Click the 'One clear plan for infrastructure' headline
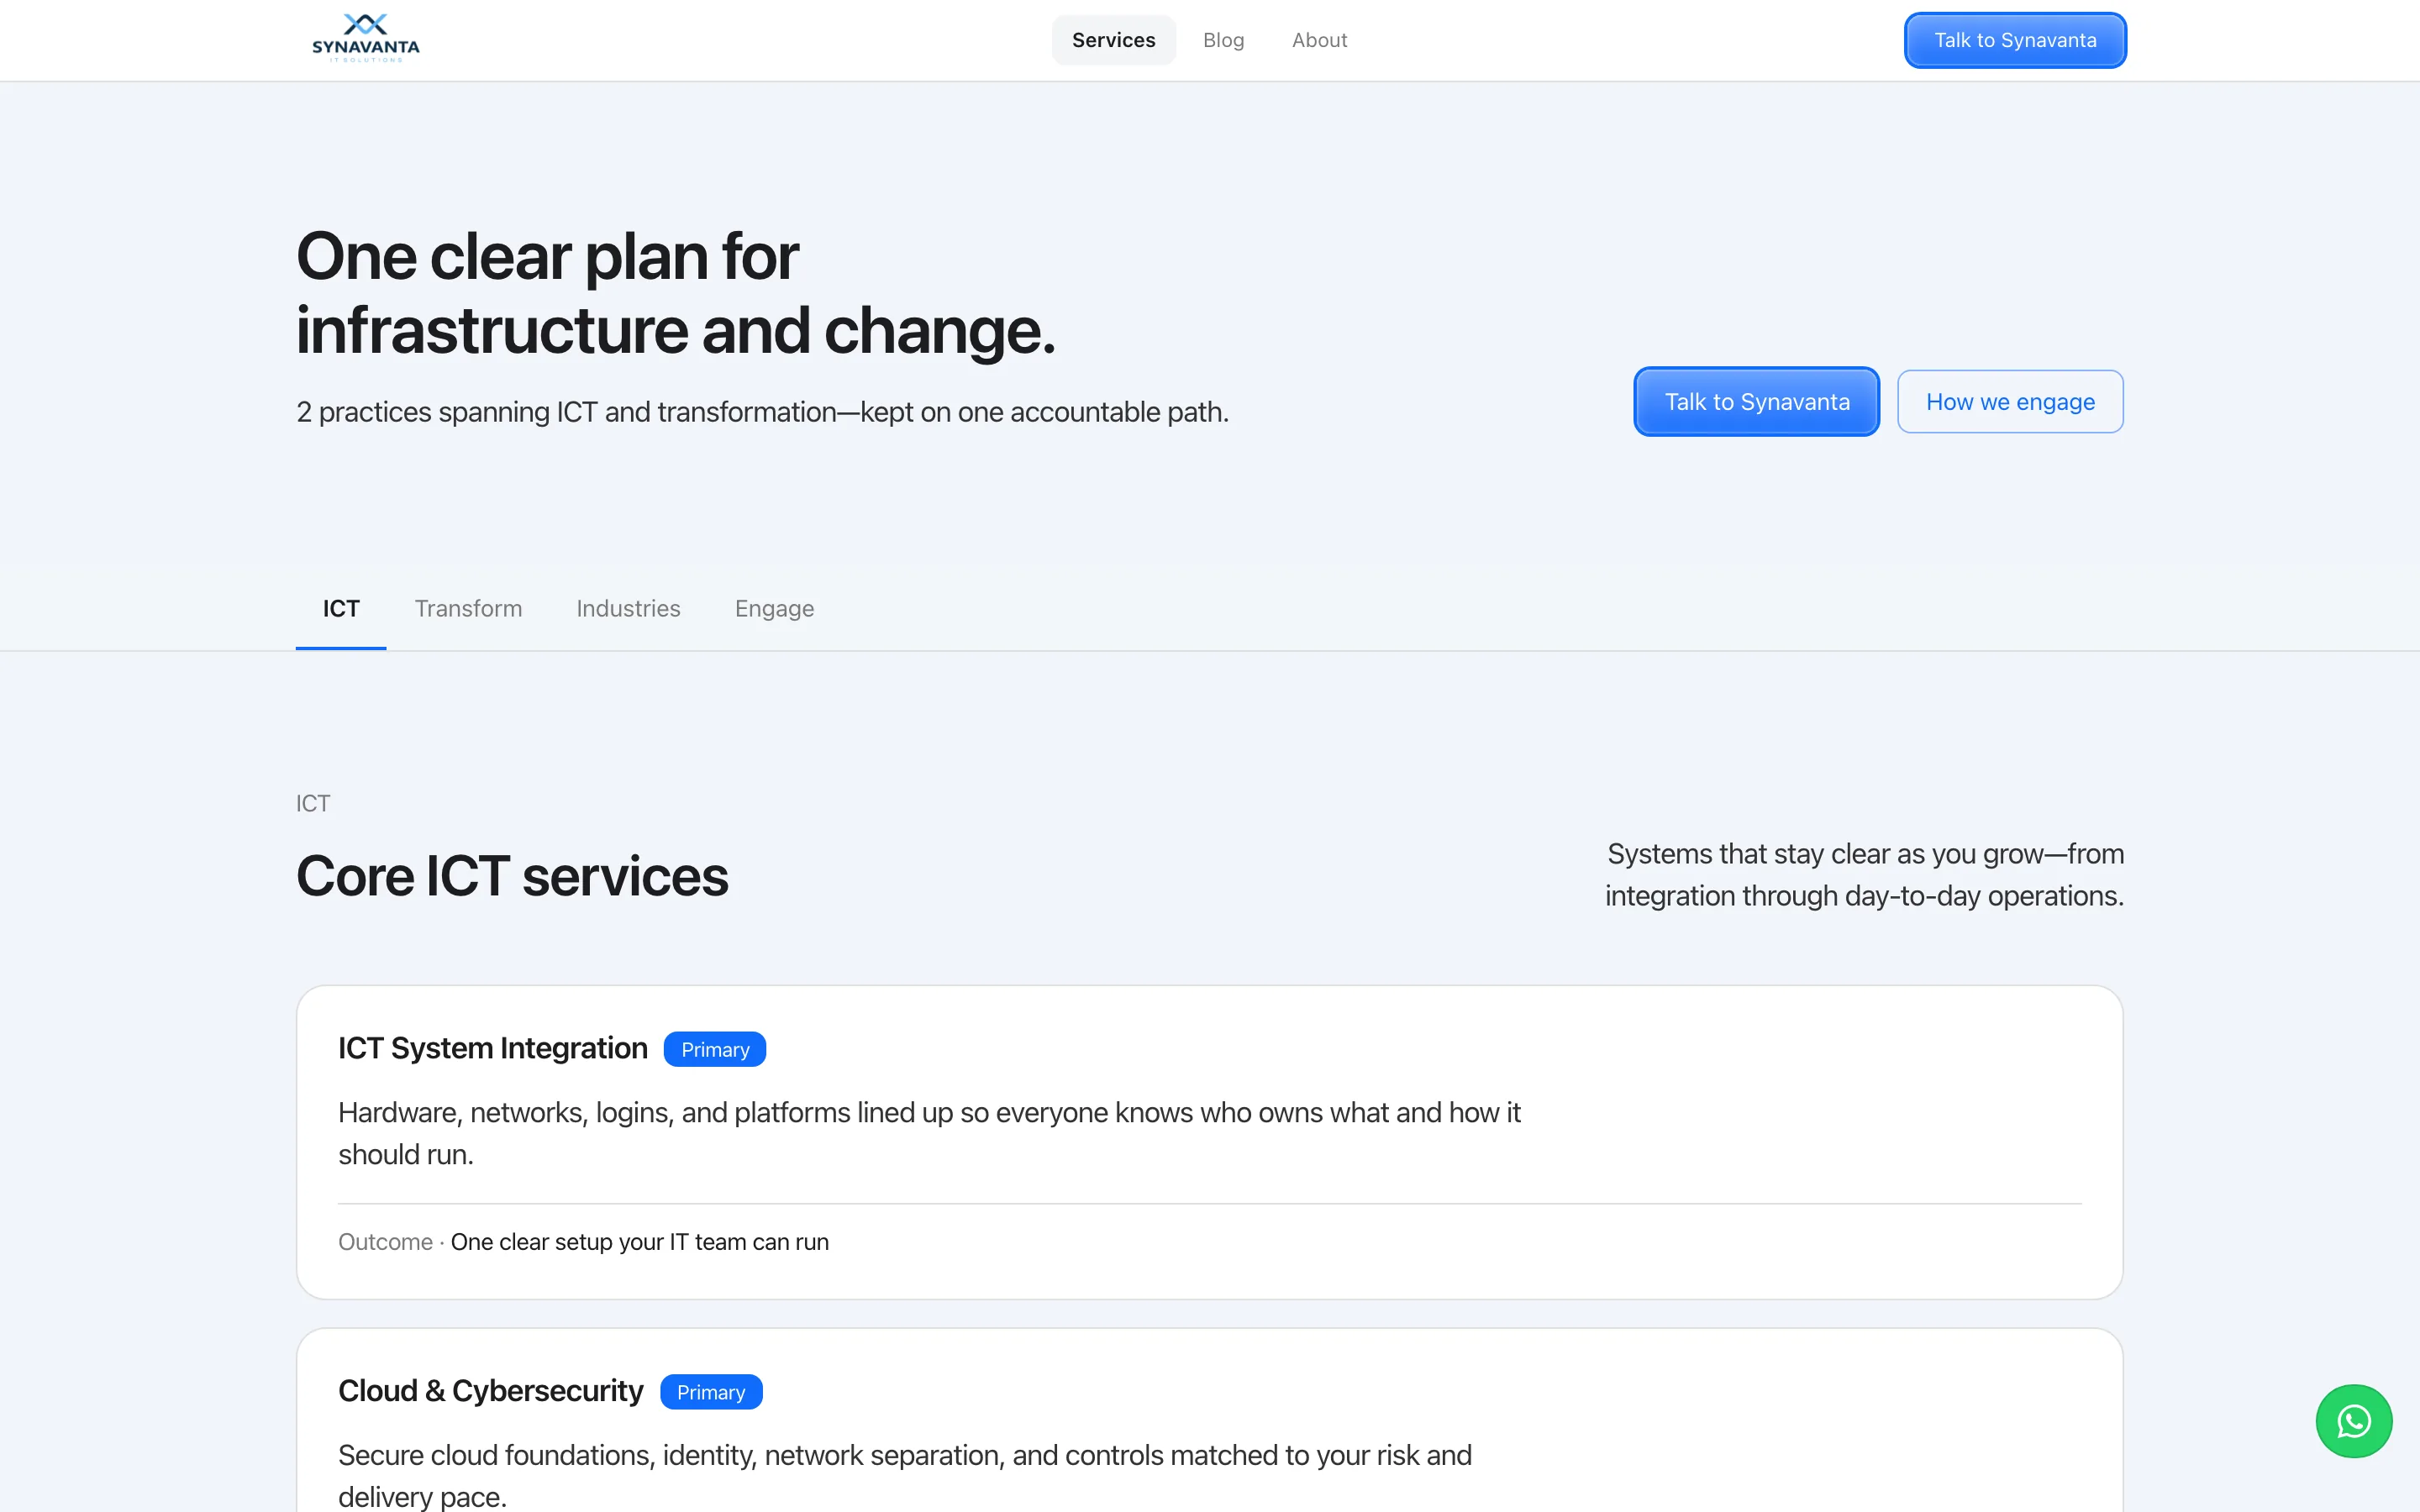This screenshot has height=1512, width=2420. (676, 293)
